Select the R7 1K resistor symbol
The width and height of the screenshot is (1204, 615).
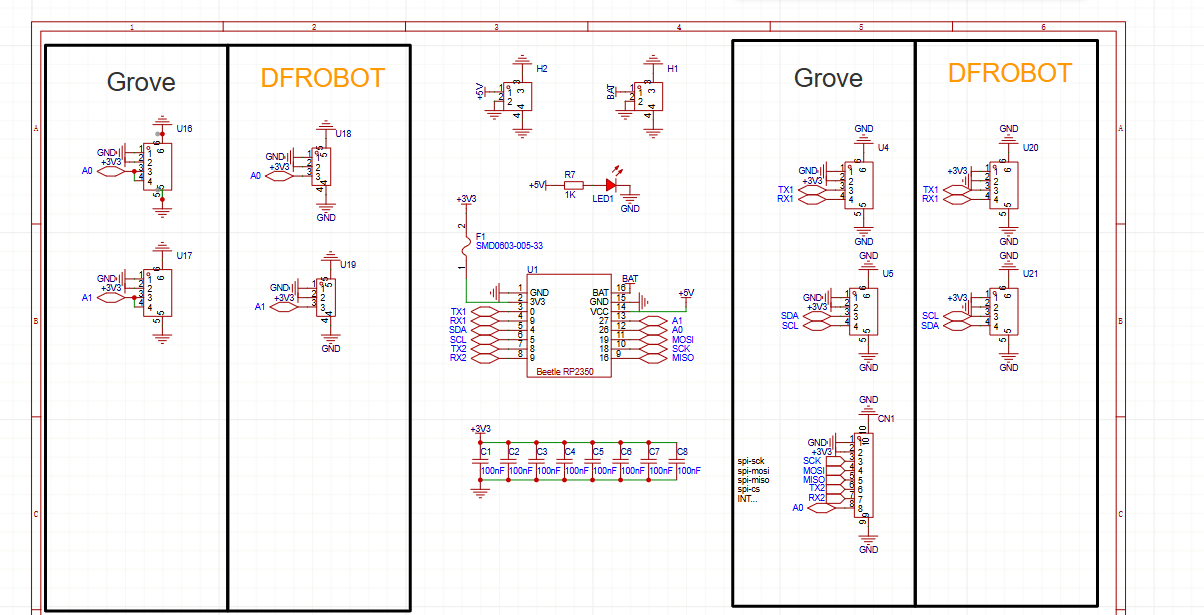click(571, 185)
